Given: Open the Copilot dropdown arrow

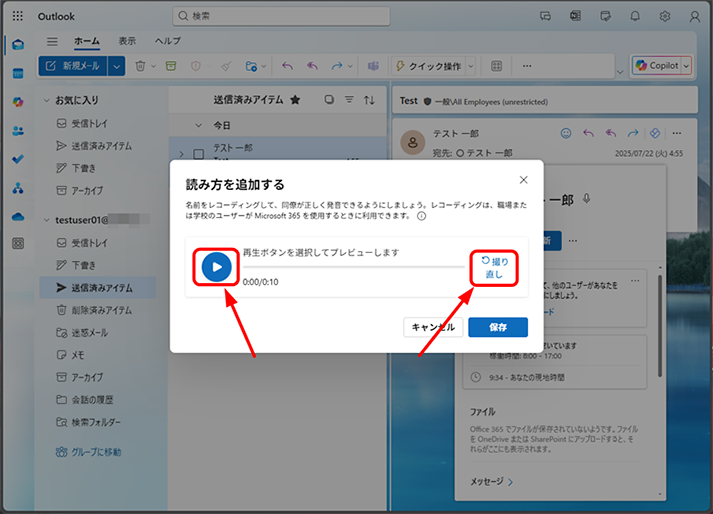Looking at the screenshot, I should pyautogui.click(x=686, y=66).
